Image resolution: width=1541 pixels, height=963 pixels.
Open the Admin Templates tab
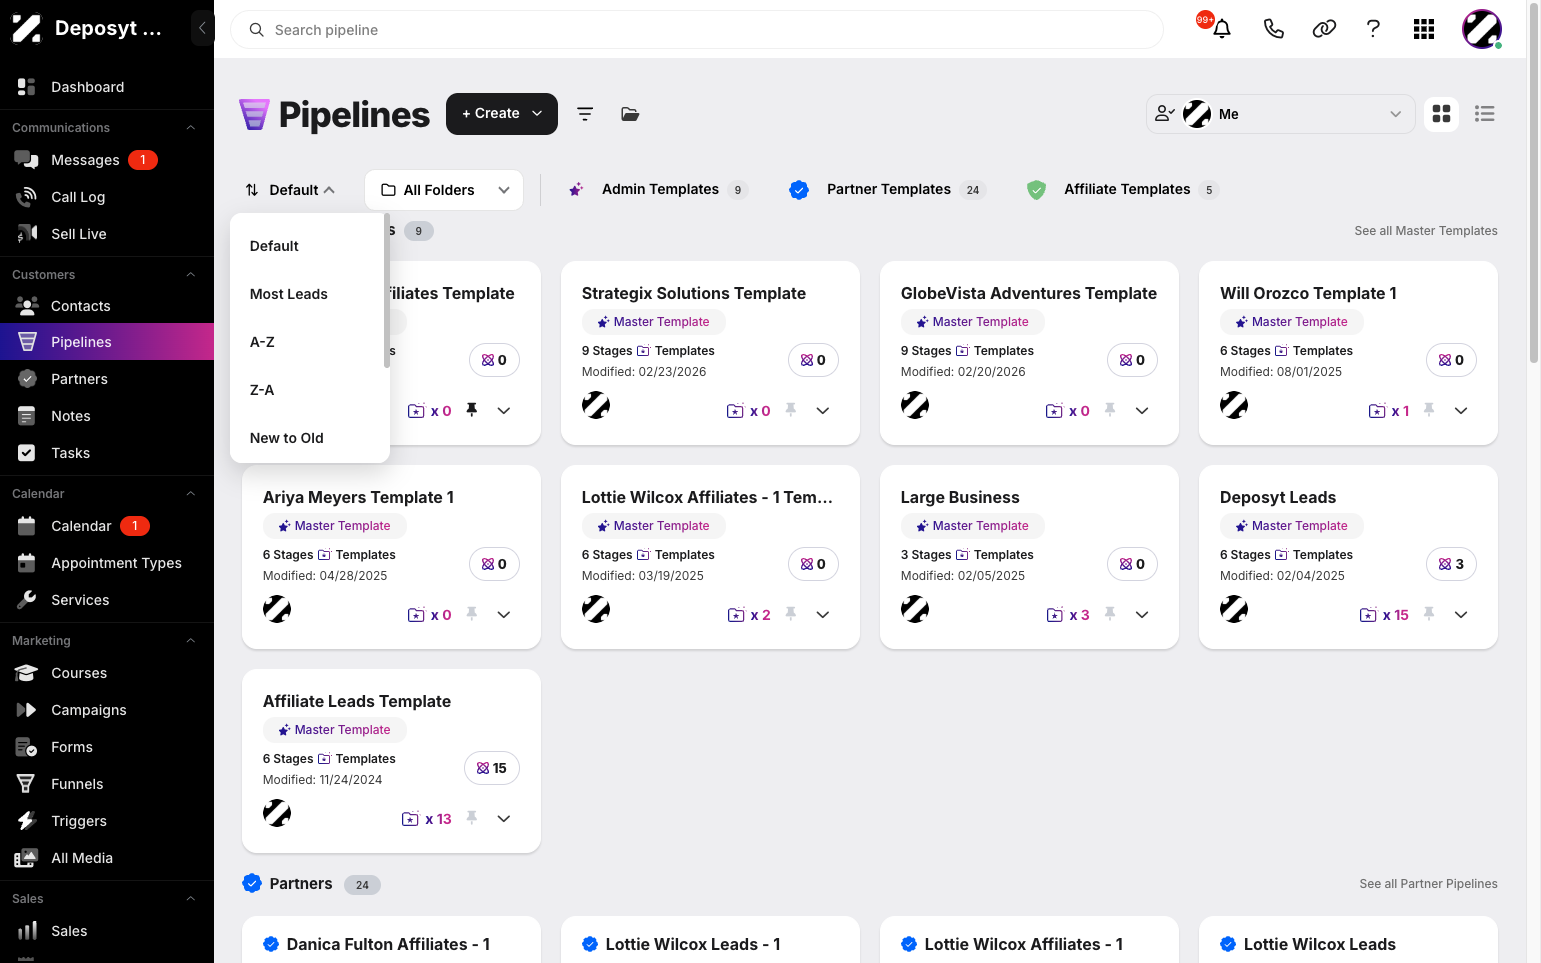coord(658,189)
